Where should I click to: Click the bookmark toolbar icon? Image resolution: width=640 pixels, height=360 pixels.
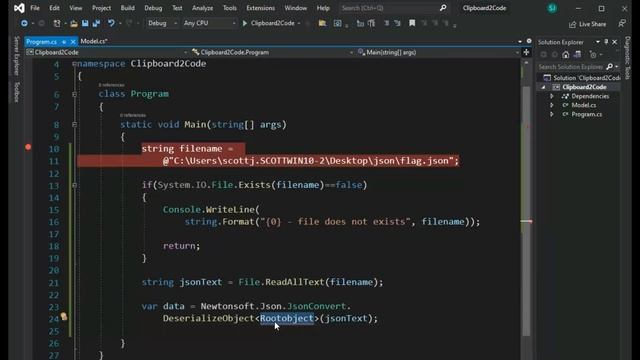coord(412,23)
